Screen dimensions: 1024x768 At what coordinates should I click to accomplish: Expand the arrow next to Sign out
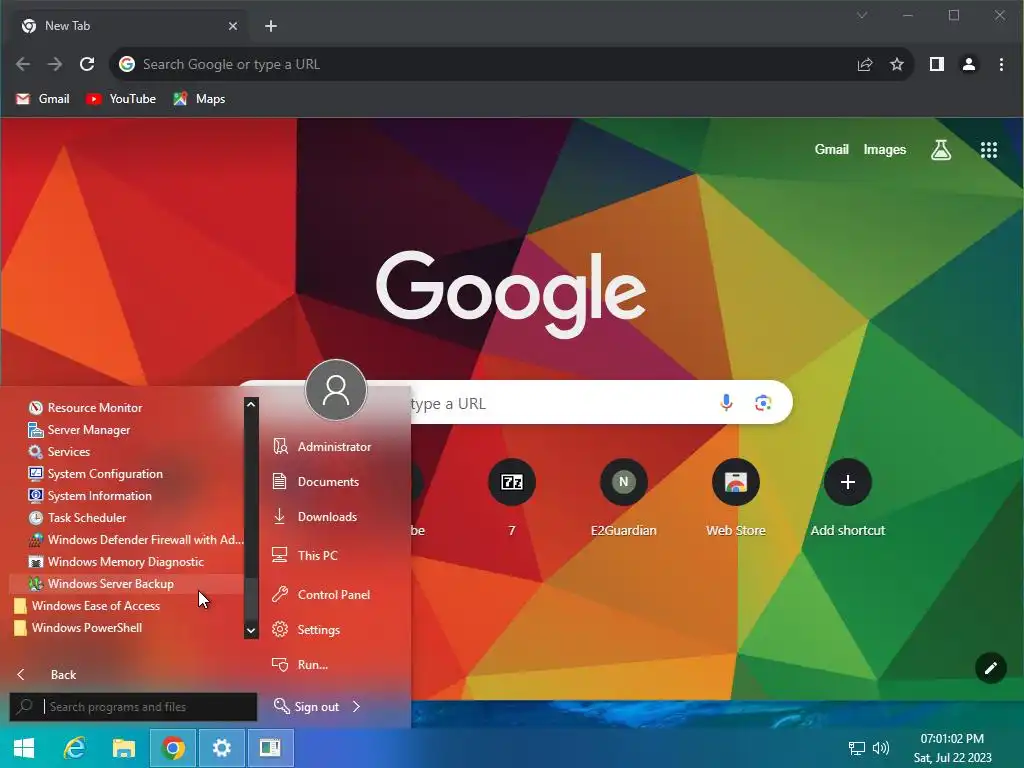[357, 707]
